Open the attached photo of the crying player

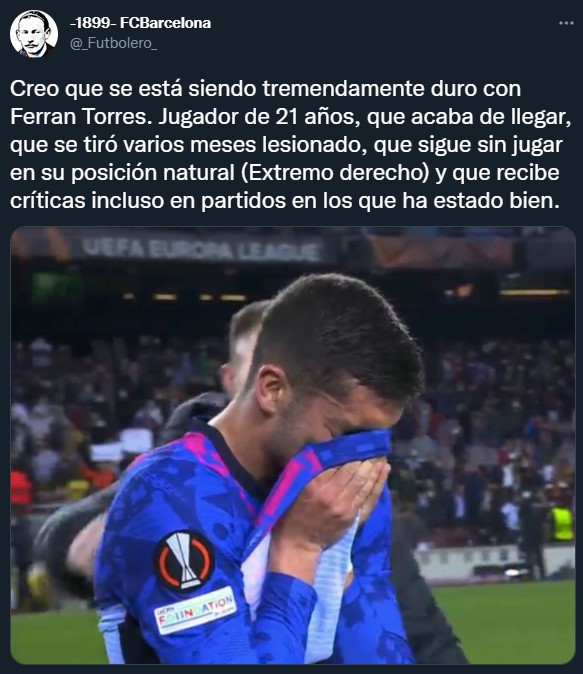pos(293,445)
